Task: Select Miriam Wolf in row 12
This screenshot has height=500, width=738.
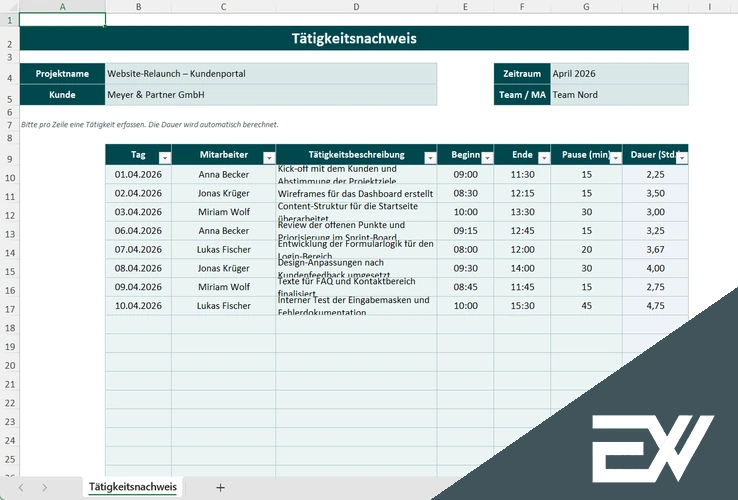Action: click(x=224, y=212)
